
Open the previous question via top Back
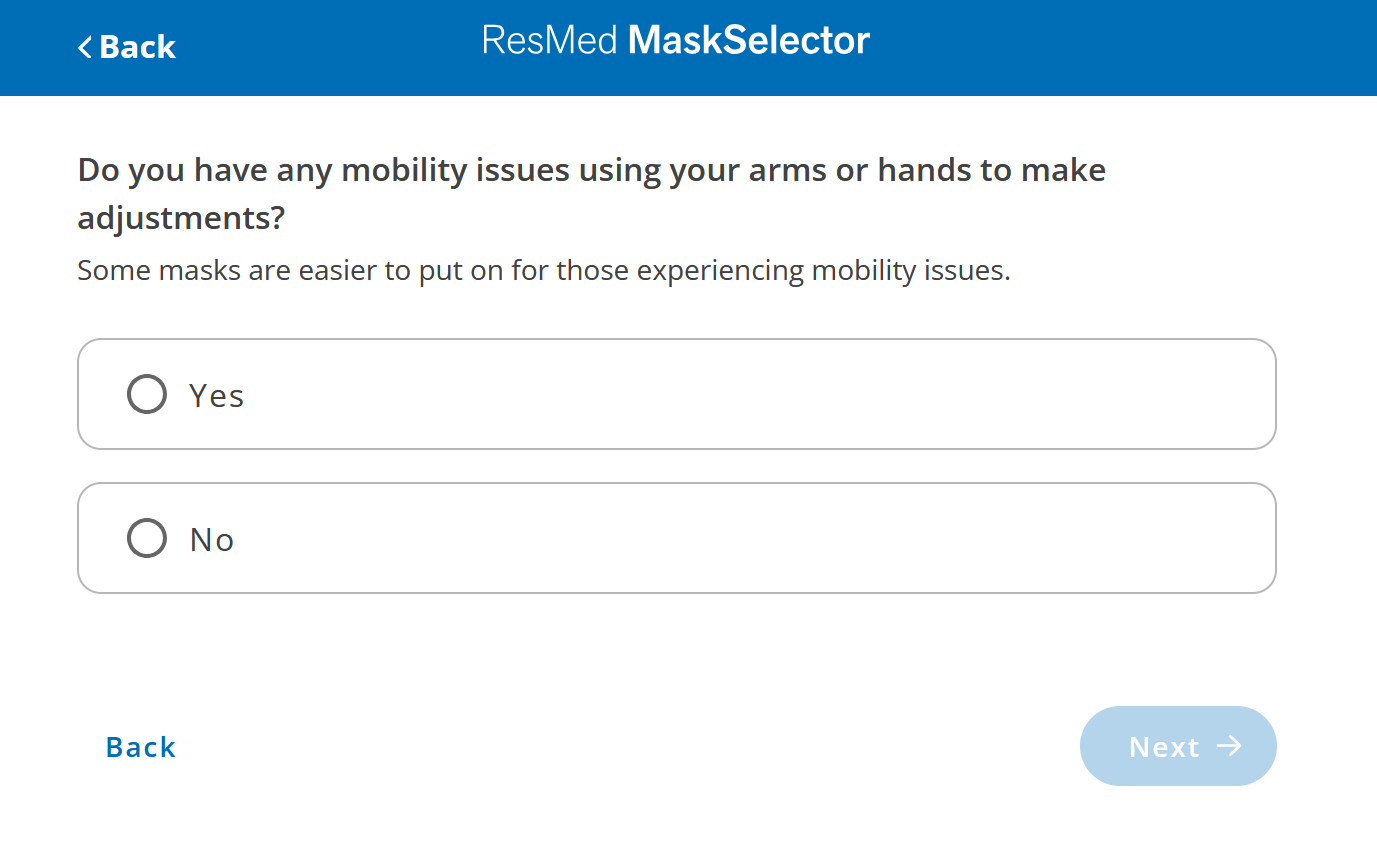126,47
